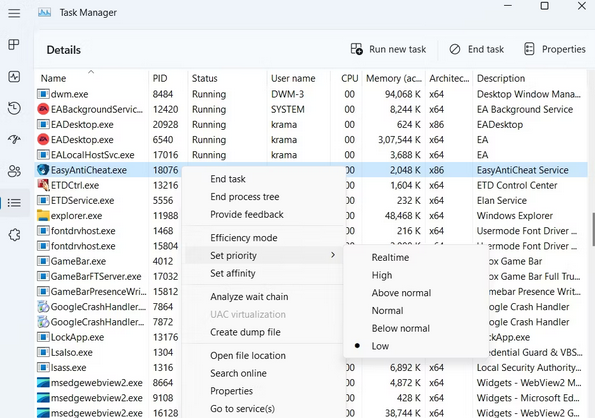This screenshot has width=595, height=418.
Task: Click the explorer.exe folder icon
Action: tap(43, 215)
